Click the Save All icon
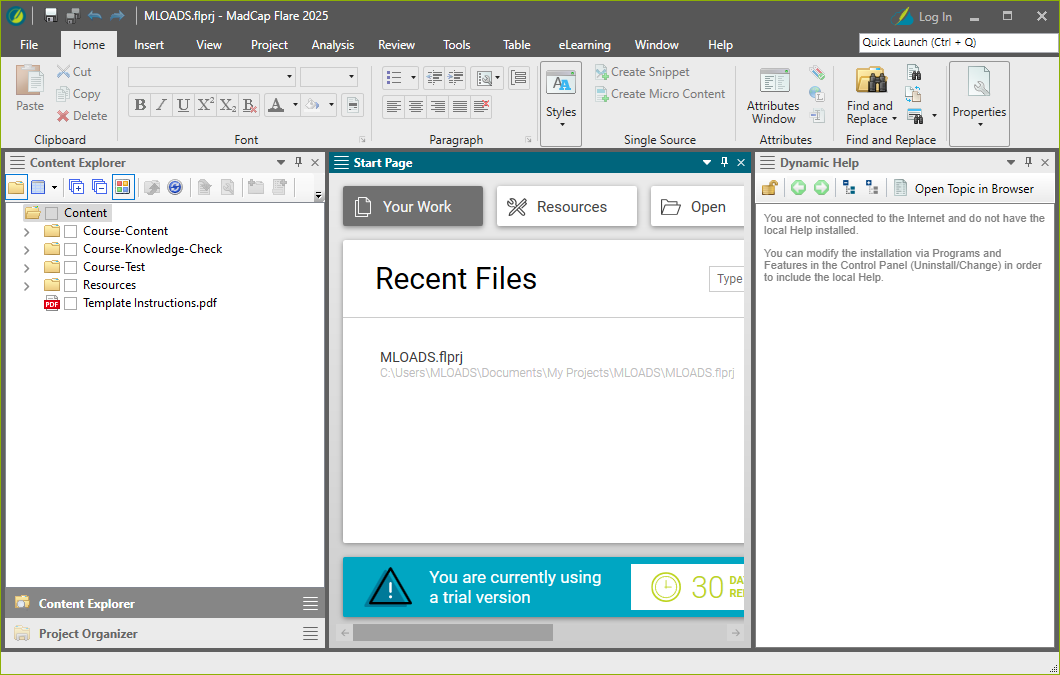Screen dimensions: 1060x675 coord(73,16)
